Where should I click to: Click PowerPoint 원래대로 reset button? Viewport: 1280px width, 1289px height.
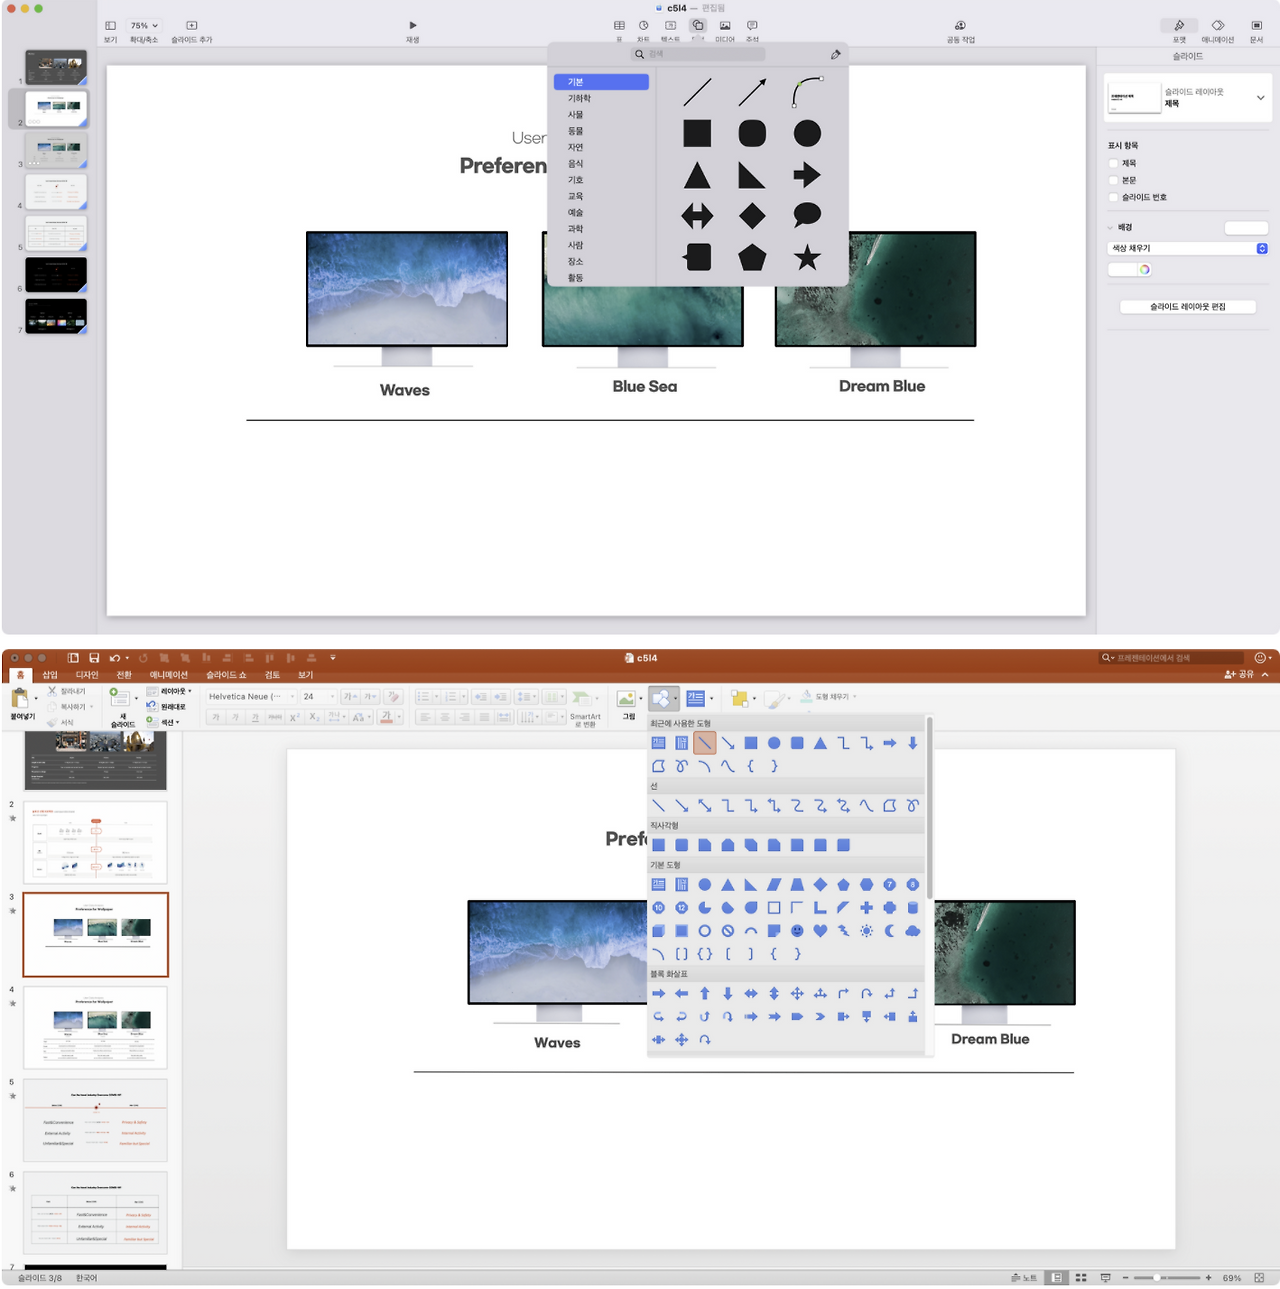pyautogui.click(x=166, y=707)
